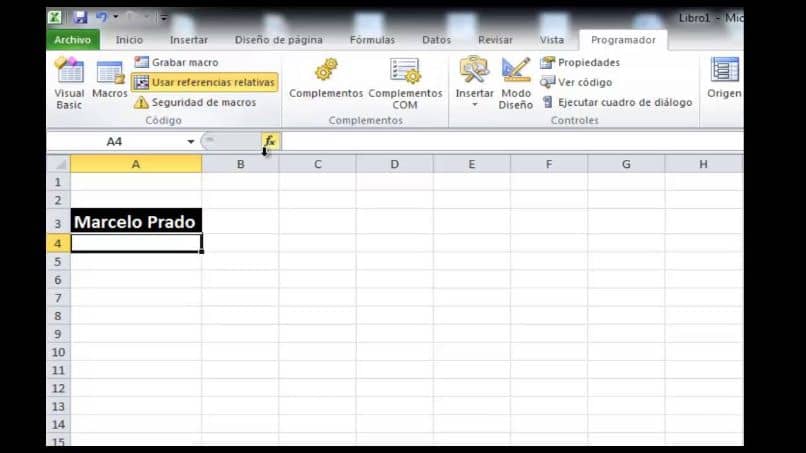Click the Undo arrow icon

pyautogui.click(x=101, y=17)
